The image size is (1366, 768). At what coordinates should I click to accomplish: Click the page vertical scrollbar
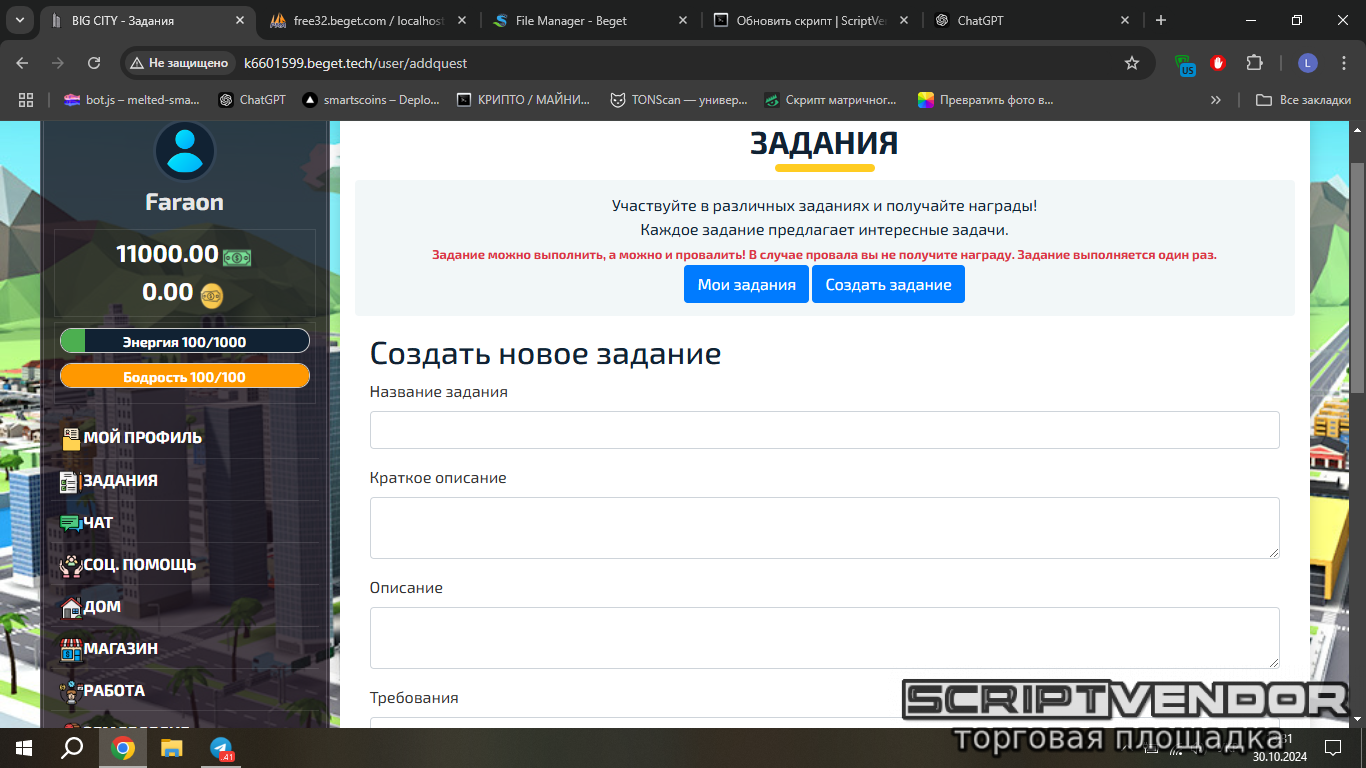tap(1357, 277)
